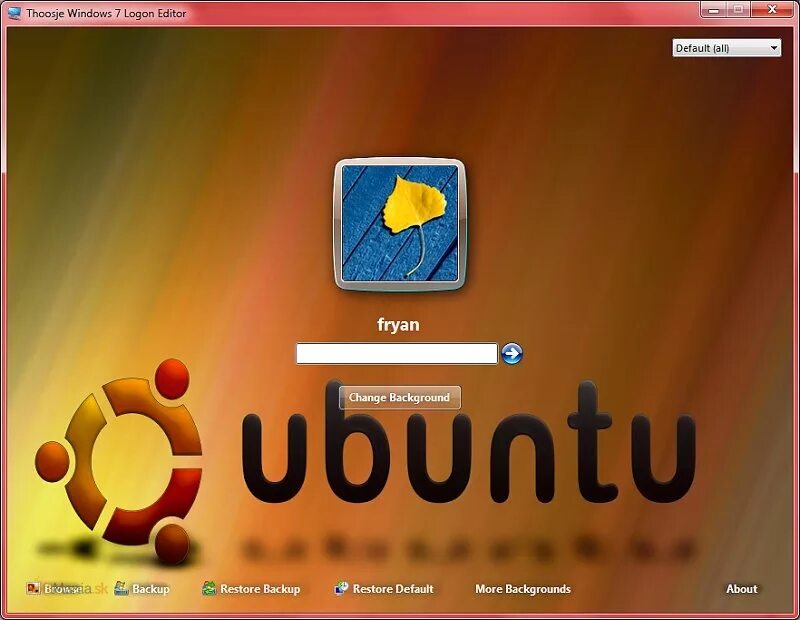Screen dimensions: 800x620
Task: Click the Browse icon at bottom left
Action: [33, 588]
